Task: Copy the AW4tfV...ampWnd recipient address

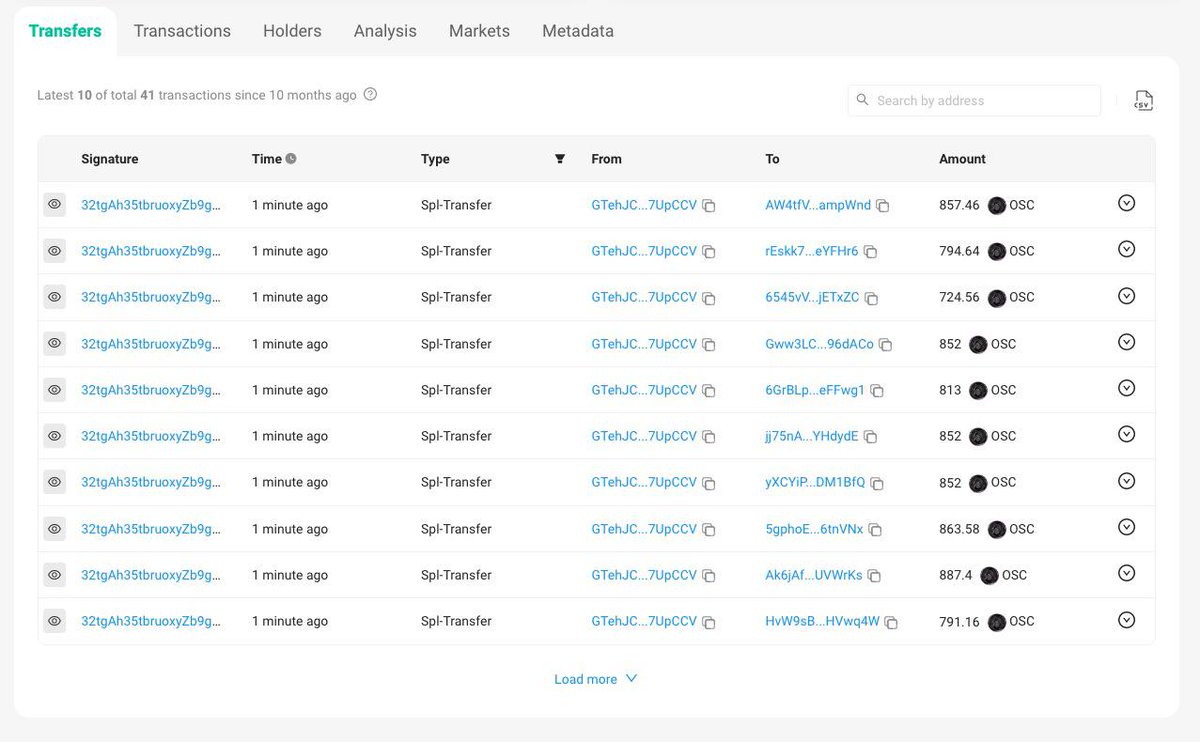Action: [882, 204]
